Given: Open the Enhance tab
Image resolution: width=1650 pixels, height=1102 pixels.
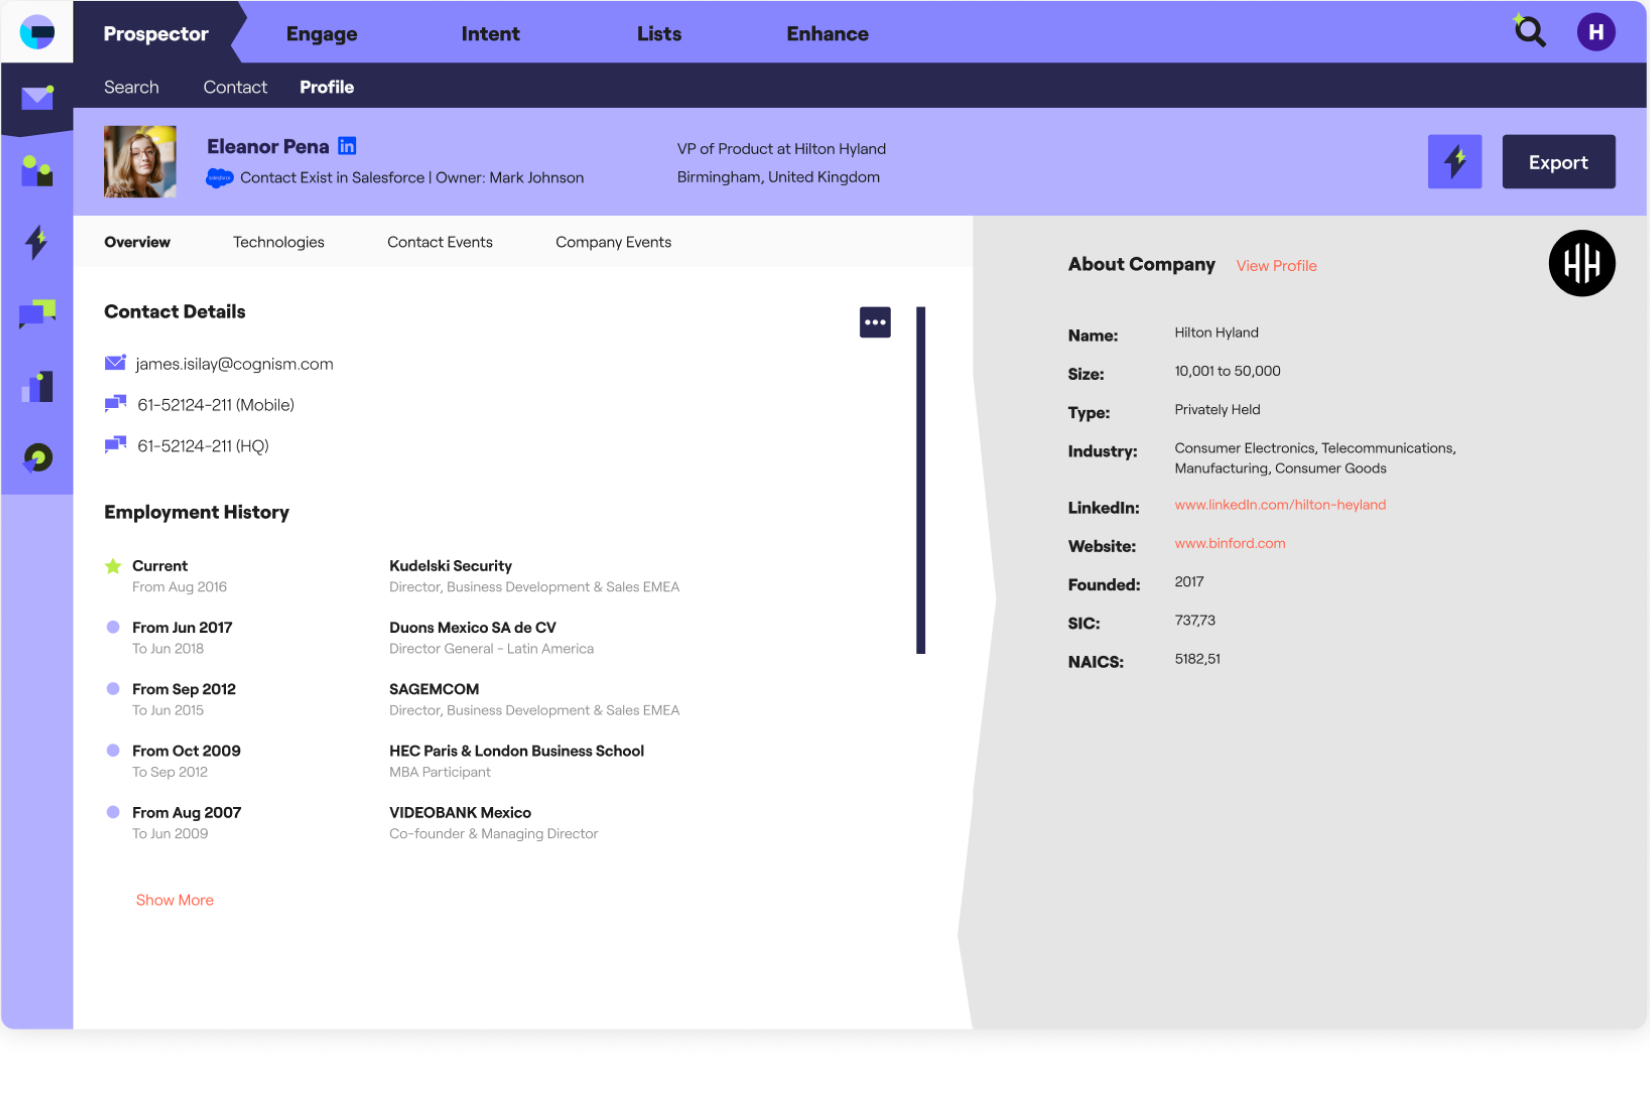Looking at the screenshot, I should pyautogui.click(x=827, y=34).
